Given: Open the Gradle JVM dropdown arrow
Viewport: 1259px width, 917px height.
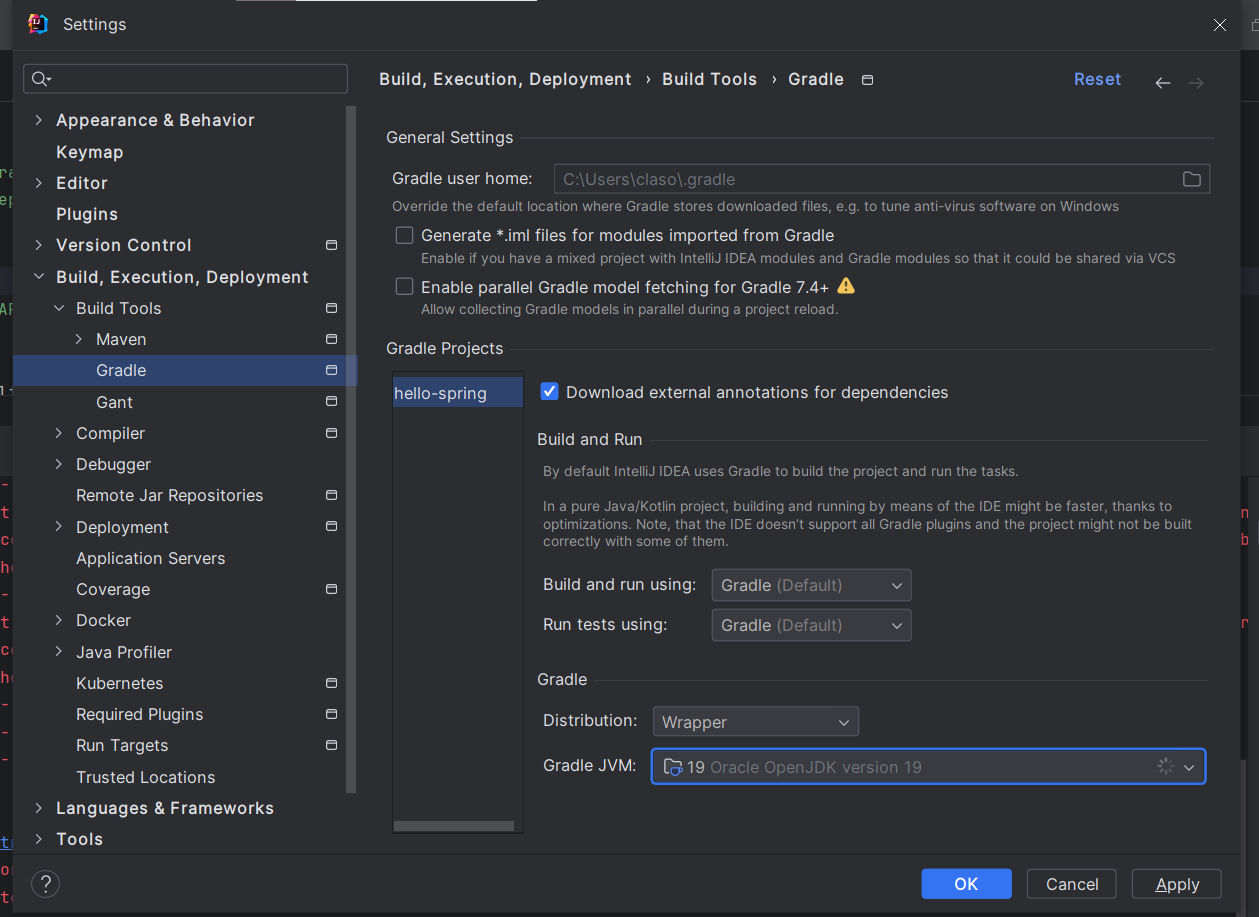Looking at the screenshot, I should point(1189,768).
